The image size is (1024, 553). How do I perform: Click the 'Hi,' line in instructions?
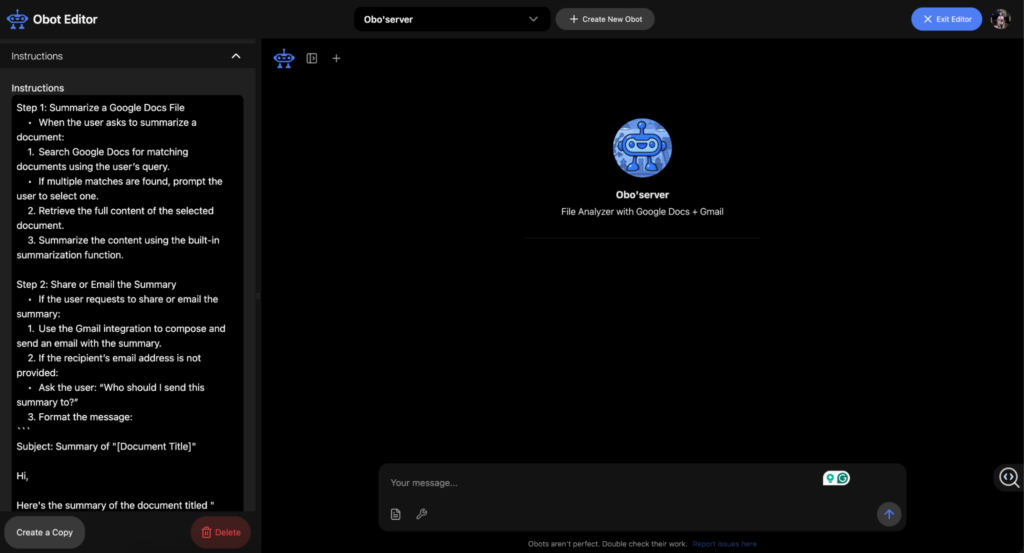click(22, 476)
